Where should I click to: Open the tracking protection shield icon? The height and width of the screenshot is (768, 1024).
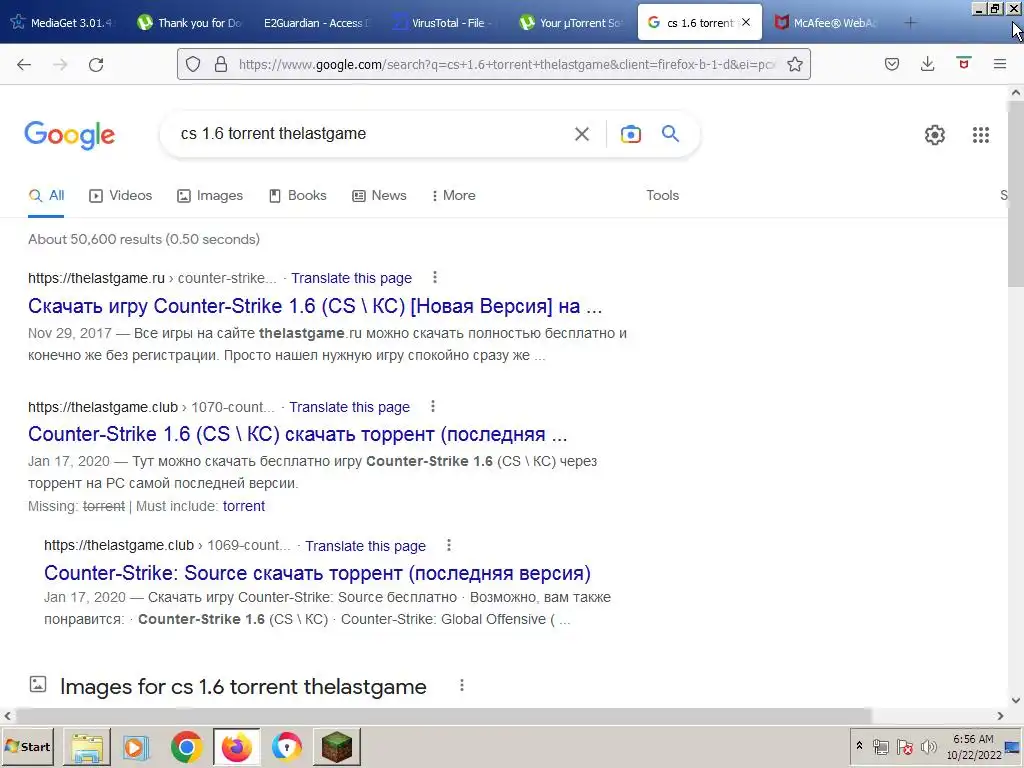coord(193,64)
